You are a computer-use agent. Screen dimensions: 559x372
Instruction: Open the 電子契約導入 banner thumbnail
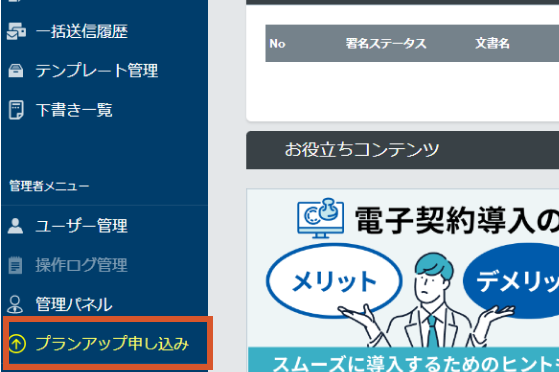pos(403,280)
